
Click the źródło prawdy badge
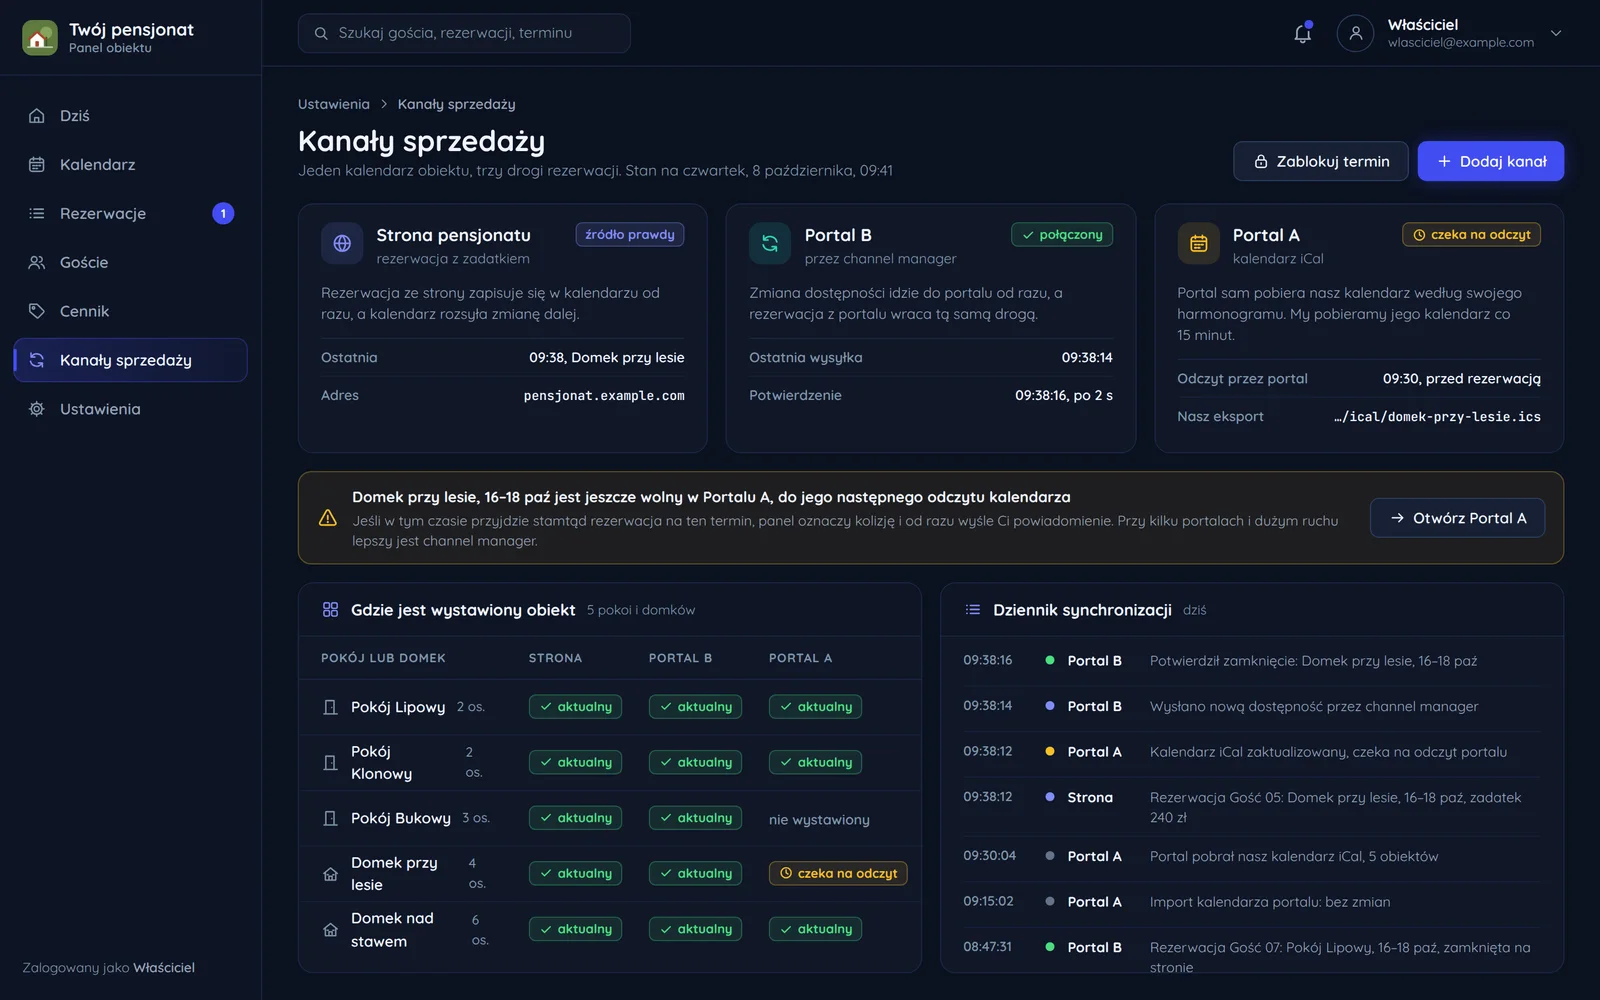[x=630, y=235]
